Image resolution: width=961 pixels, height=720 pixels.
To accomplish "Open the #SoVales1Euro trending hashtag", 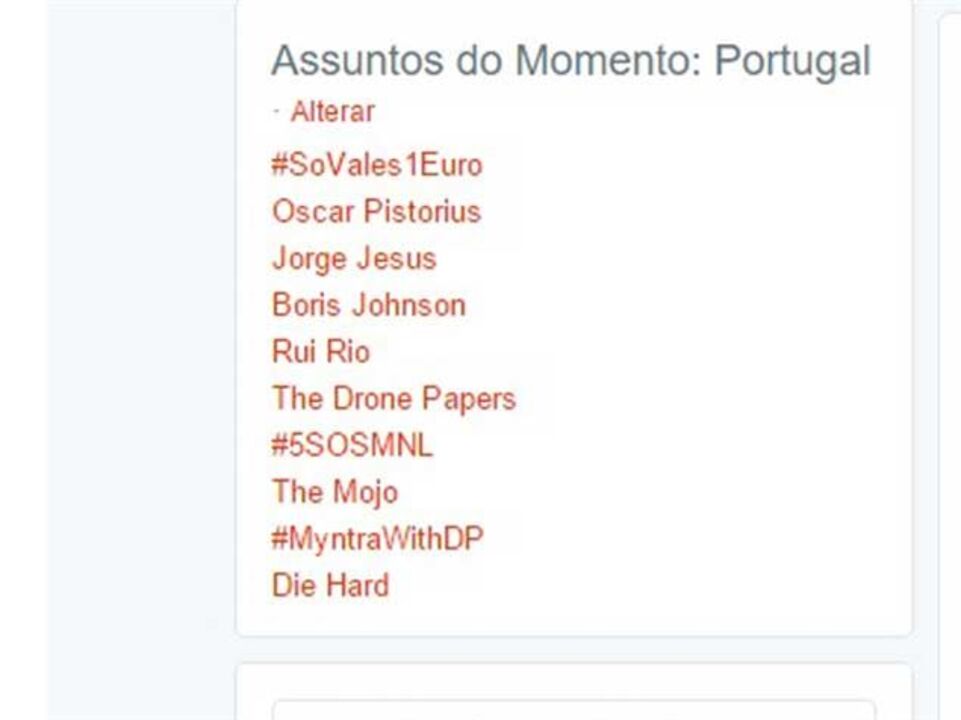I will (x=376, y=165).
